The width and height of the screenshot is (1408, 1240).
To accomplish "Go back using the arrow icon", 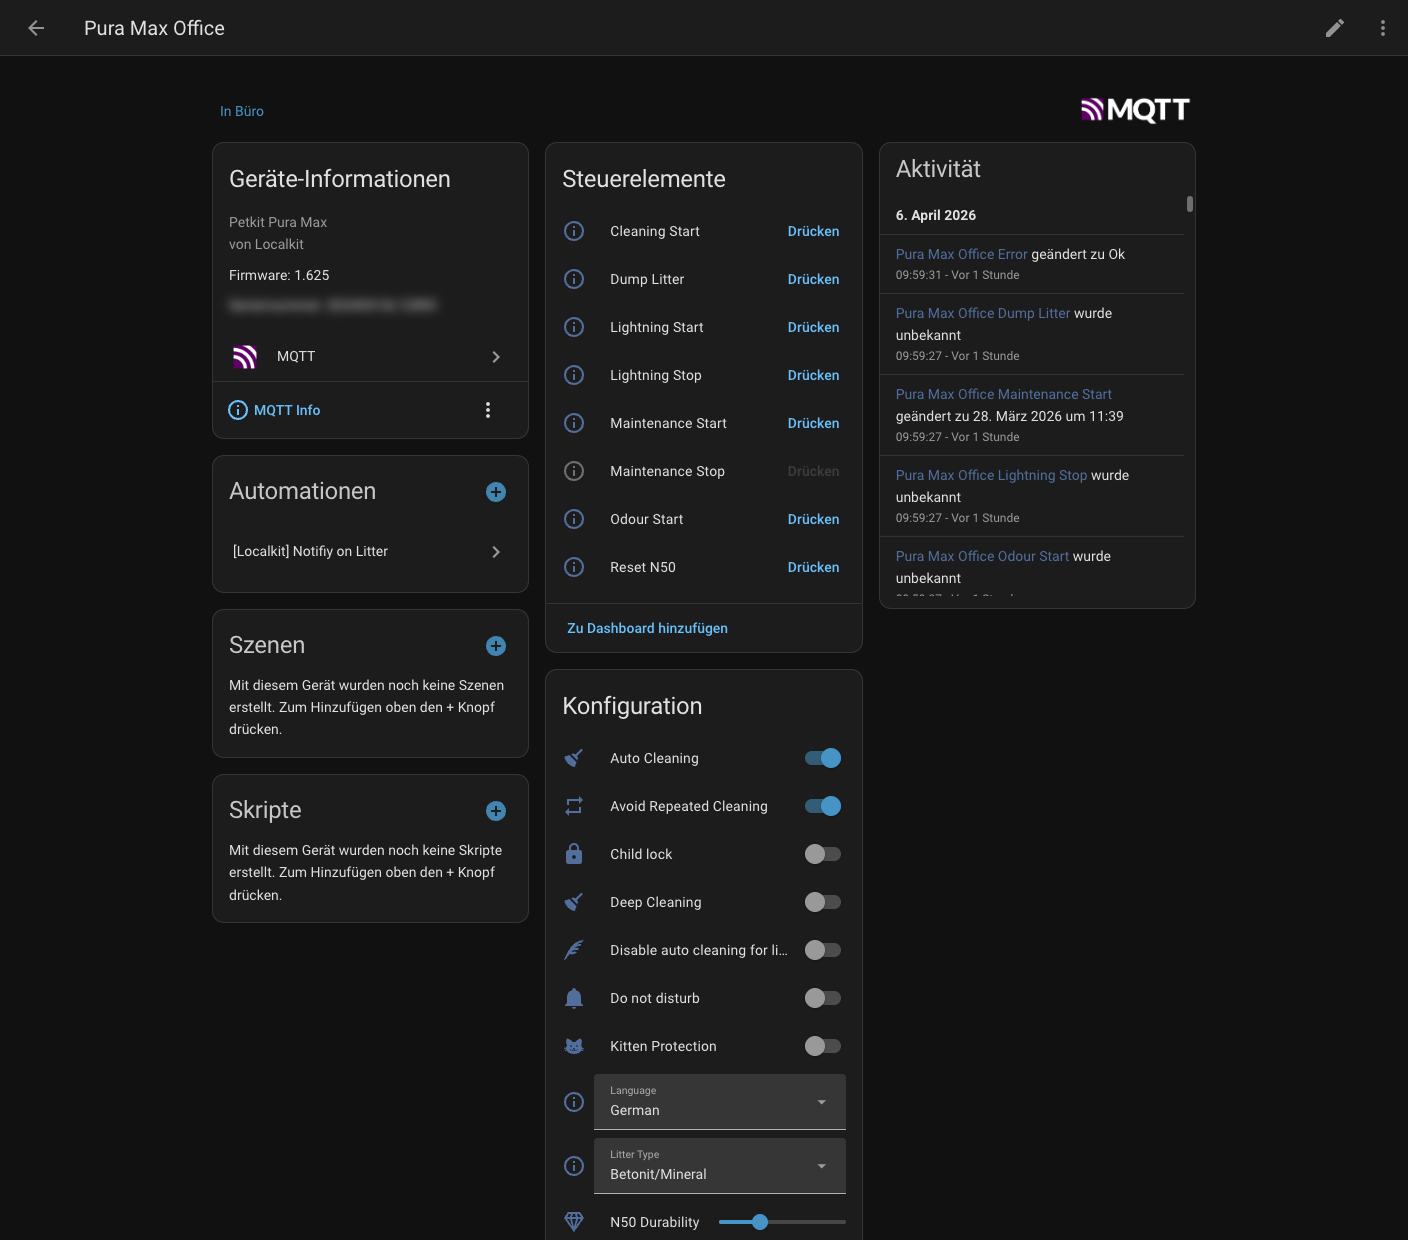I will [36, 28].
